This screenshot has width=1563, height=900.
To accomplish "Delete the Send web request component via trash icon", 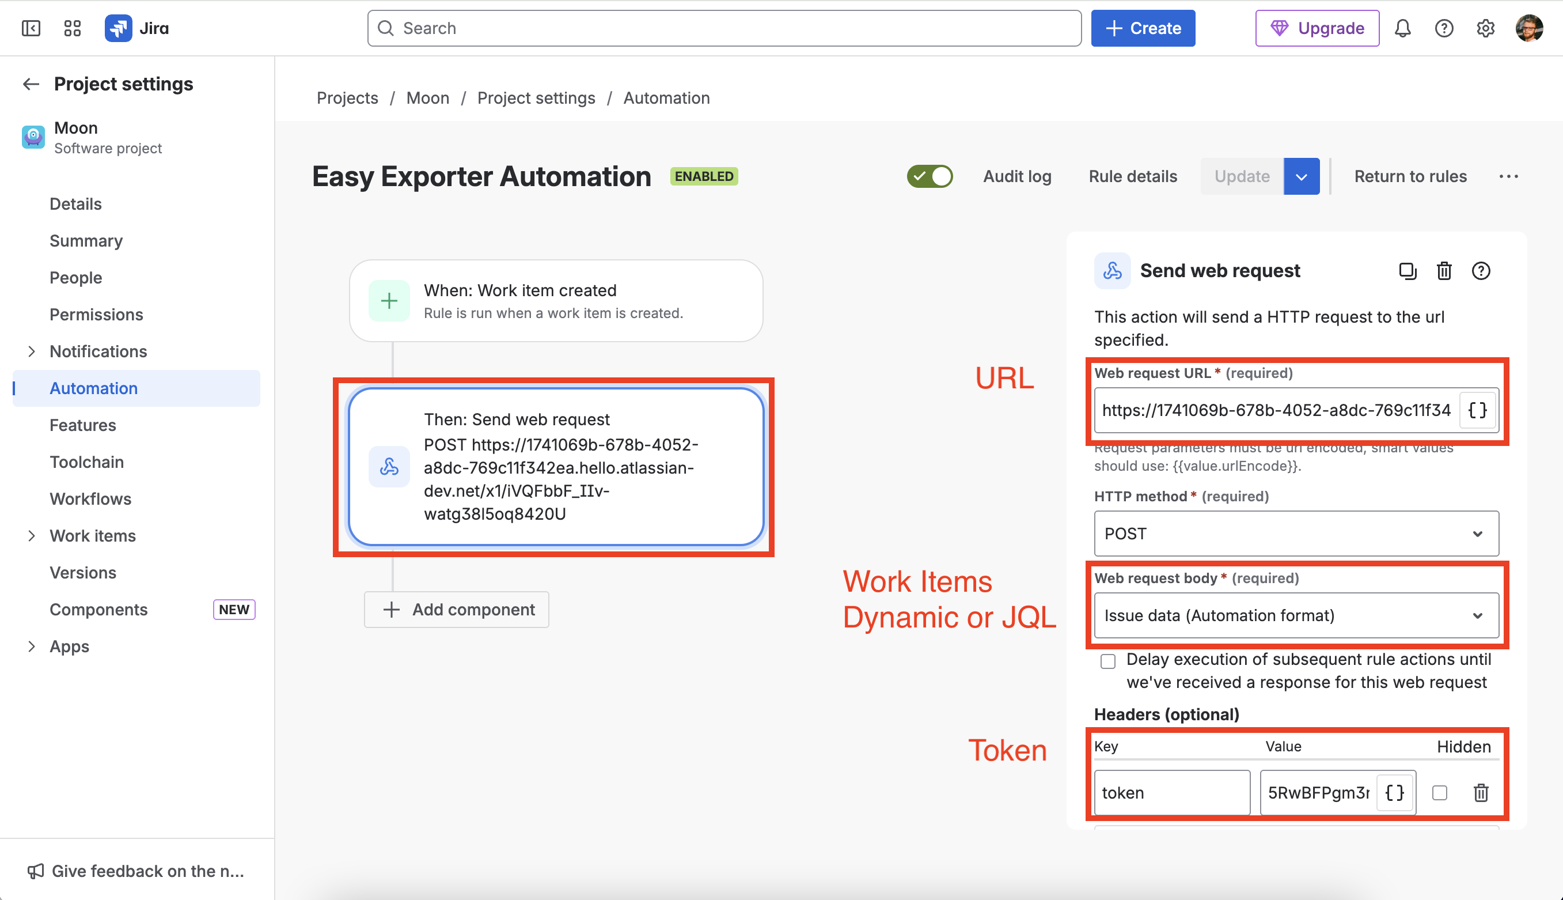I will pos(1444,271).
